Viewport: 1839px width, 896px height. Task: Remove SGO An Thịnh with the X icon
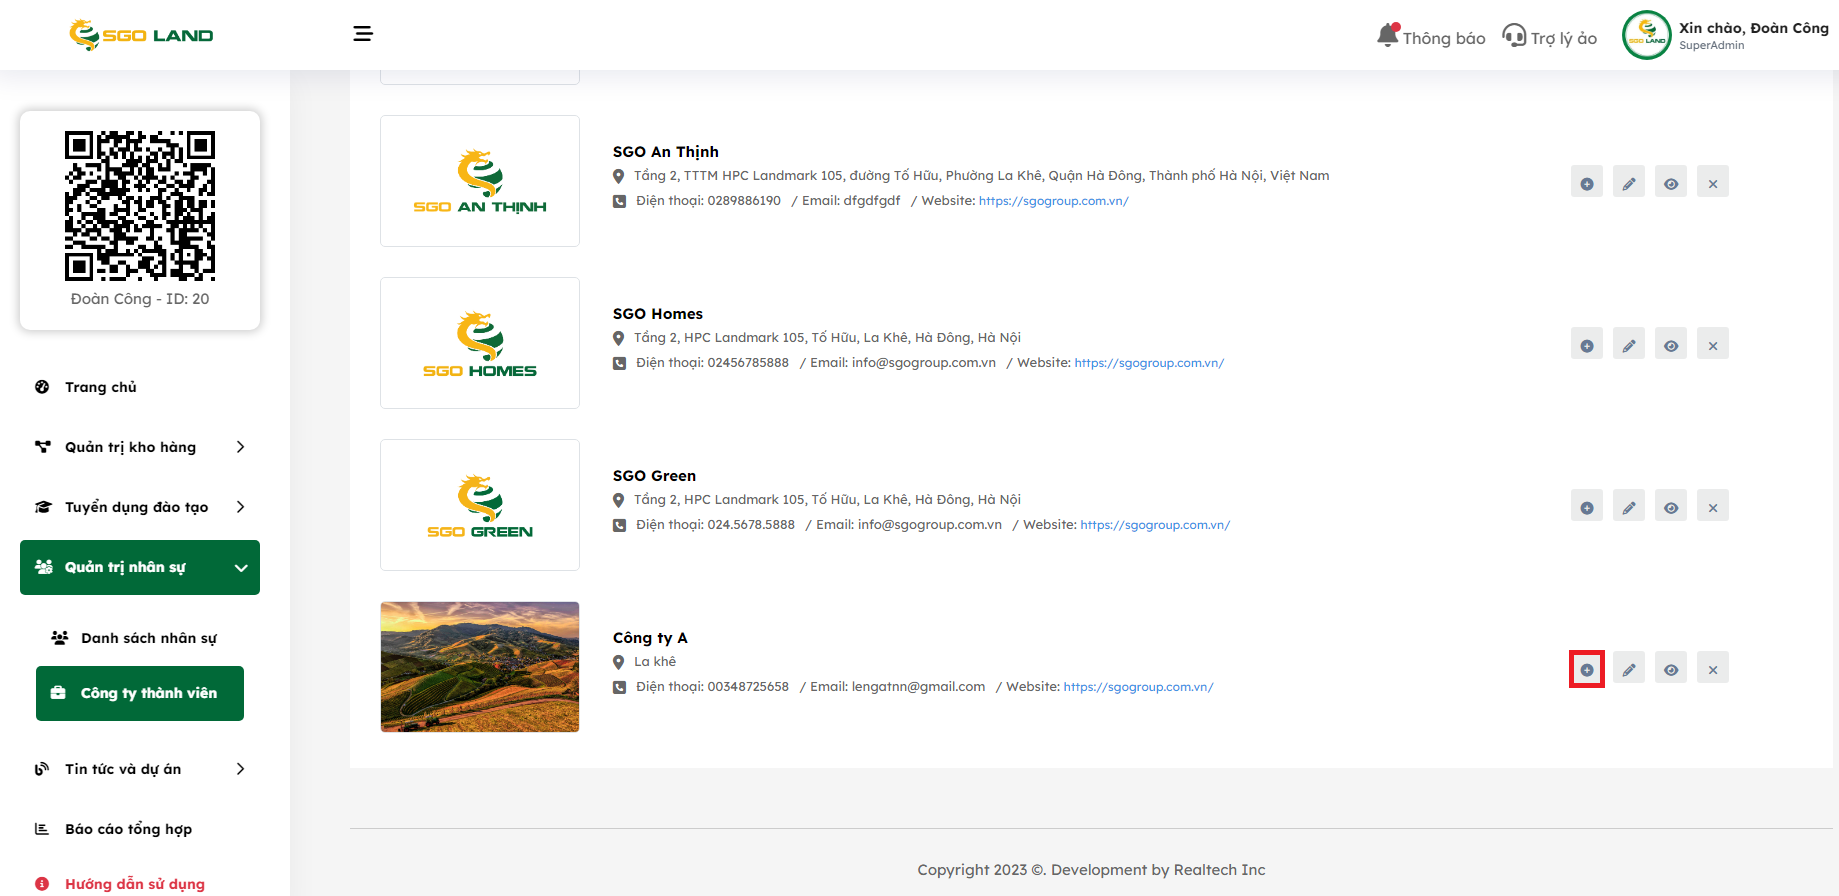point(1712,183)
